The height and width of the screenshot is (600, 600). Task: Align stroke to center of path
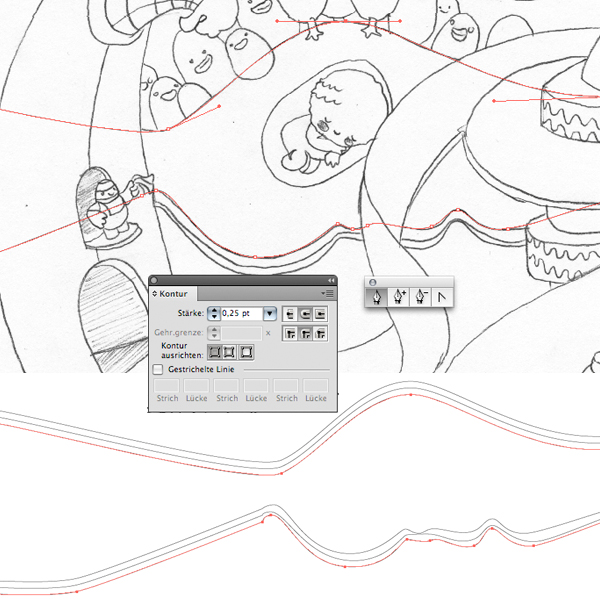[x=215, y=352]
